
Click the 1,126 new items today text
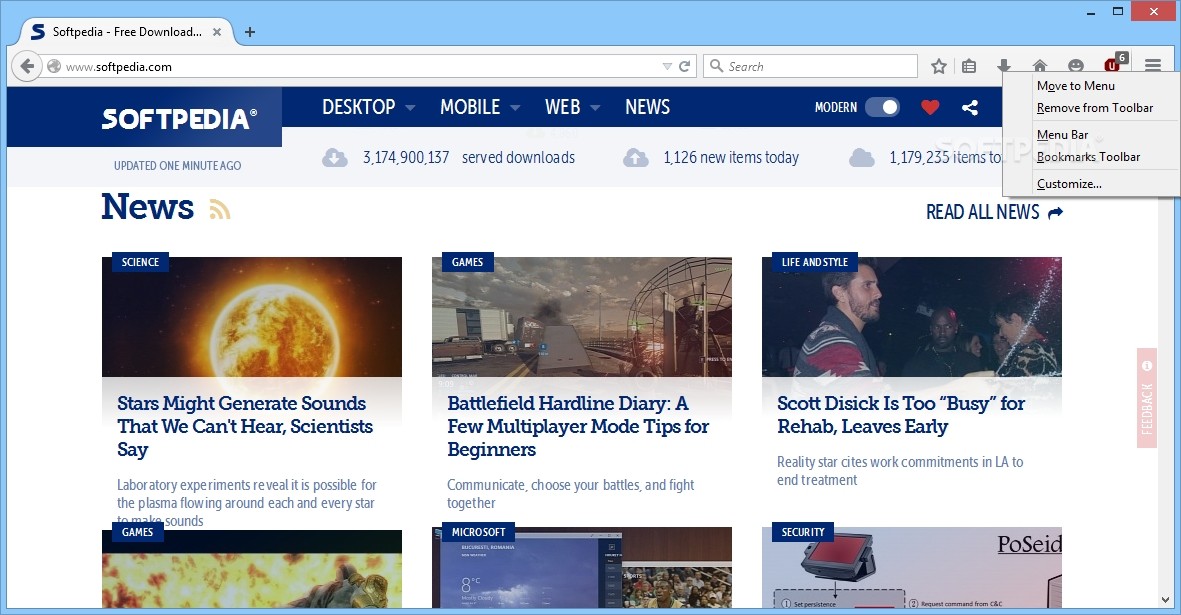tap(731, 157)
